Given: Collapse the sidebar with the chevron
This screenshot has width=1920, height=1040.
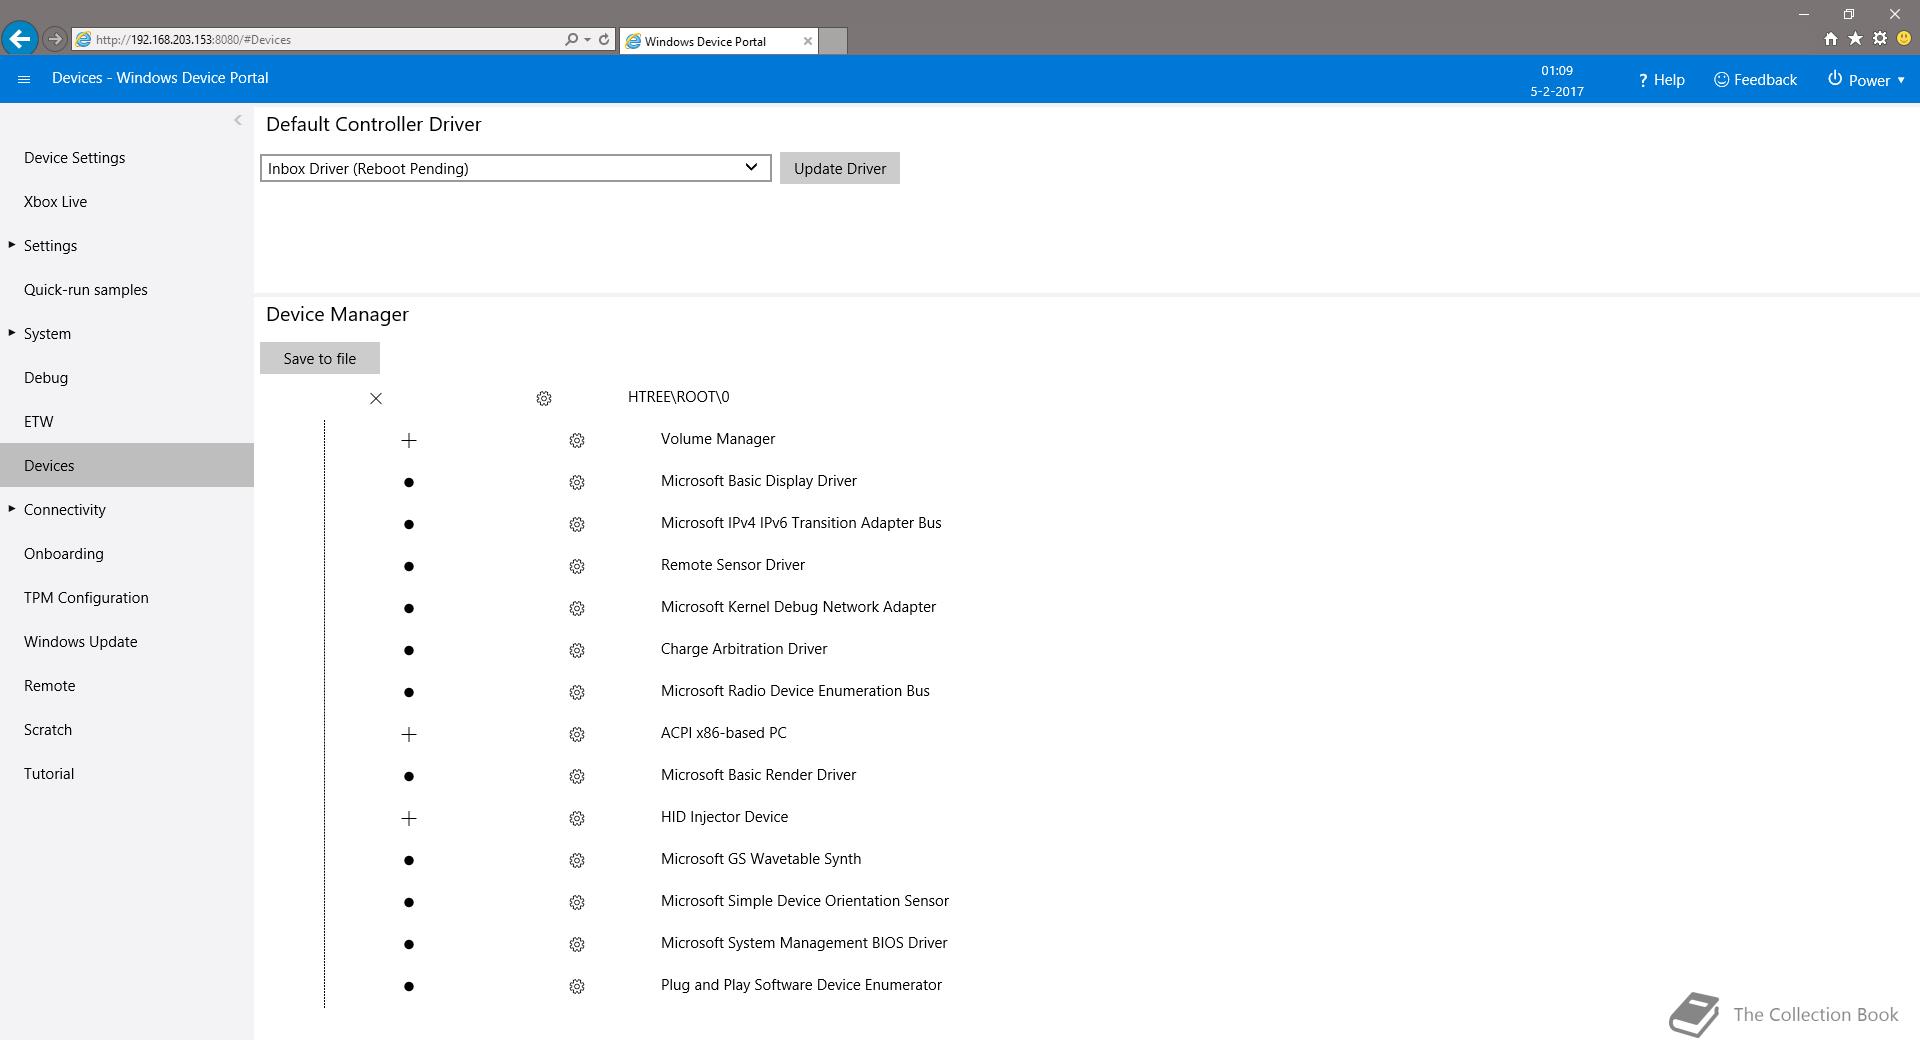Looking at the screenshot, I should coord(238,120).
